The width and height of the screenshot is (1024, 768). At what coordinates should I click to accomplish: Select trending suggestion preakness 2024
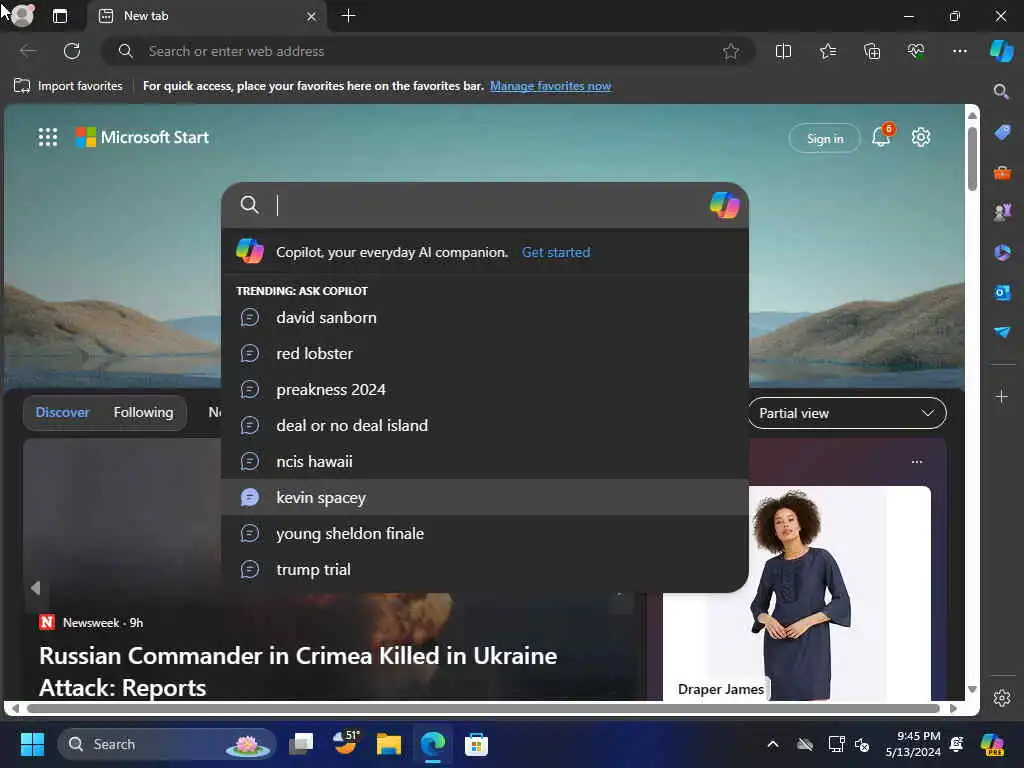(x=485, y=389)
